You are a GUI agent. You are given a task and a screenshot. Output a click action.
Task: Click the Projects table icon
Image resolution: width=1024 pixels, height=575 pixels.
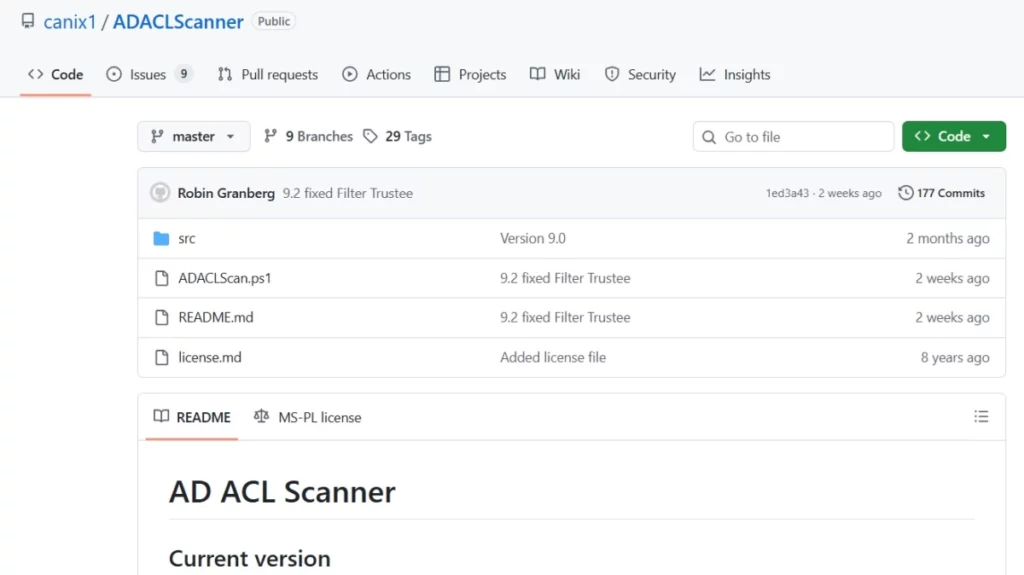click(x=442, y=74)
